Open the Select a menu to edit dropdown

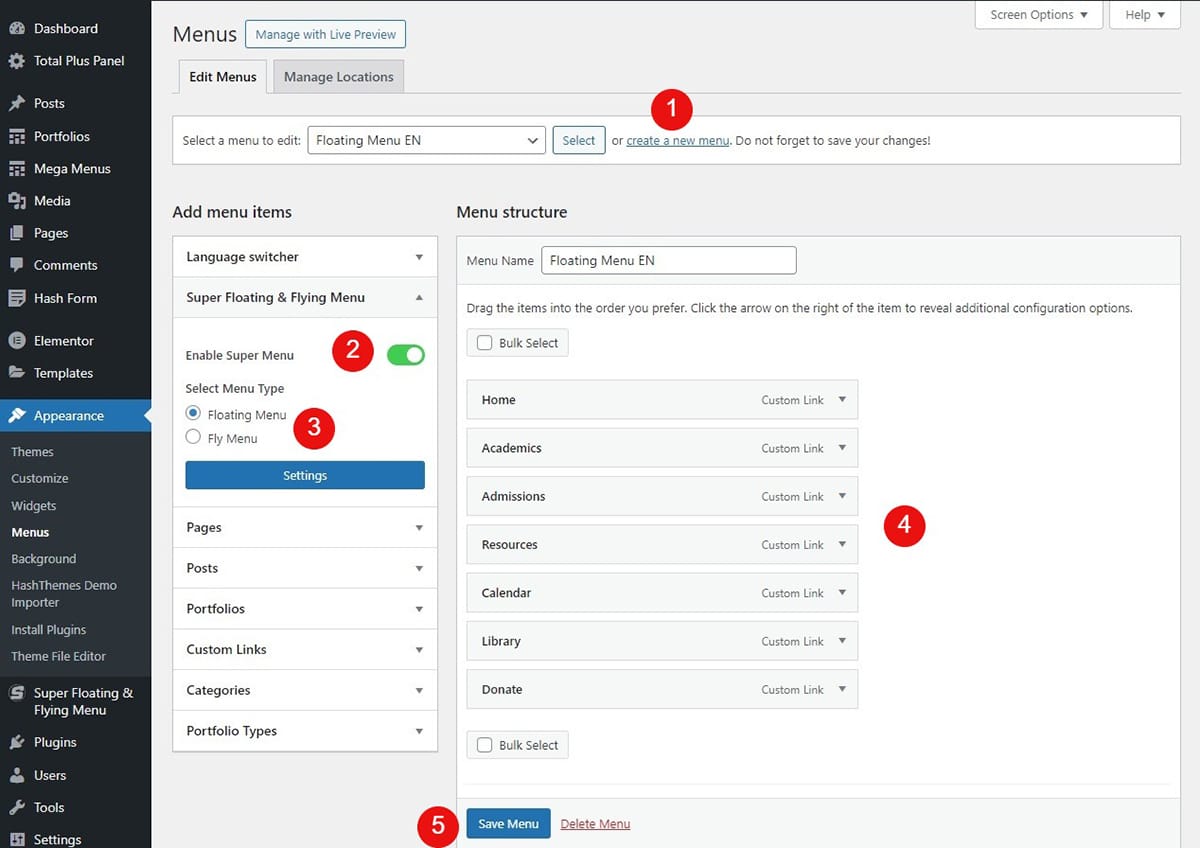point(427,141)
